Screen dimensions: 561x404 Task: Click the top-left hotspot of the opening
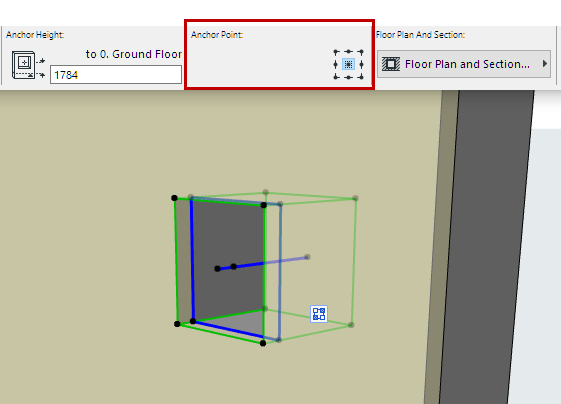pyautogui.click(x=174, y=198)
